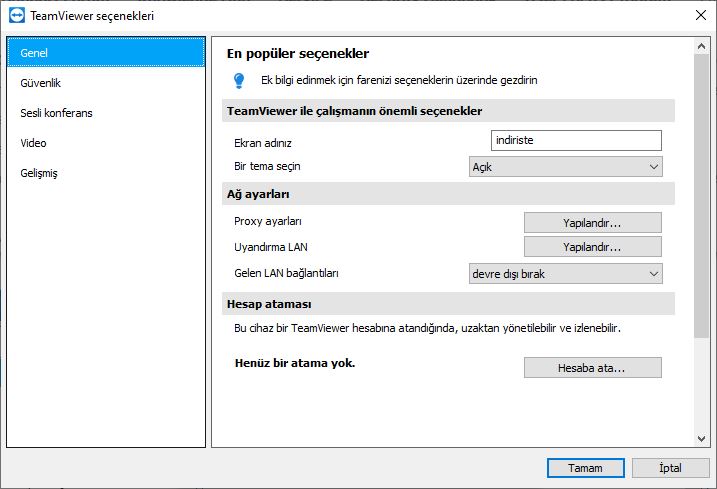Click the 'Ek bilgi edinmek için' hint text

coord(399,80)
